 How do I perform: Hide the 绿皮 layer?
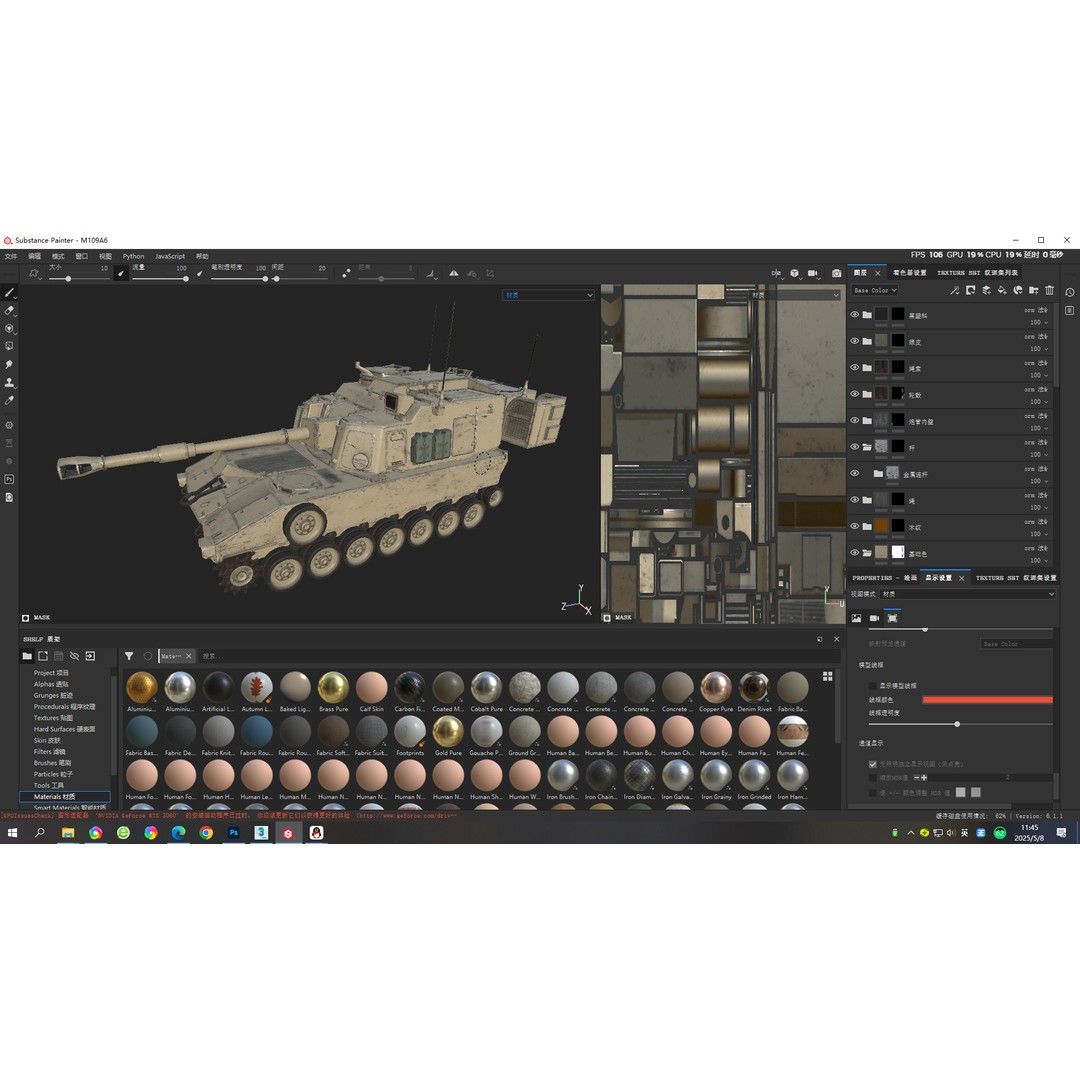point(855,341)
